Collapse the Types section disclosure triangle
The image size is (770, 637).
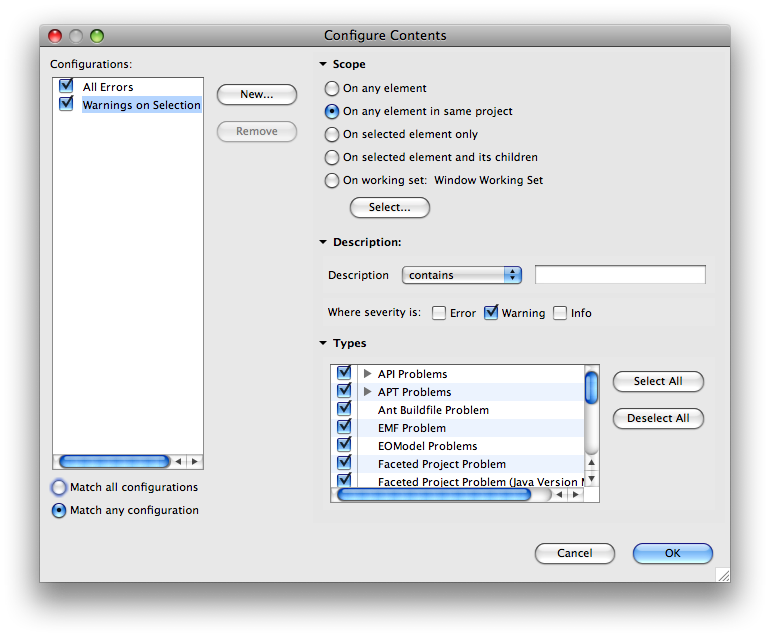point(323,344)
